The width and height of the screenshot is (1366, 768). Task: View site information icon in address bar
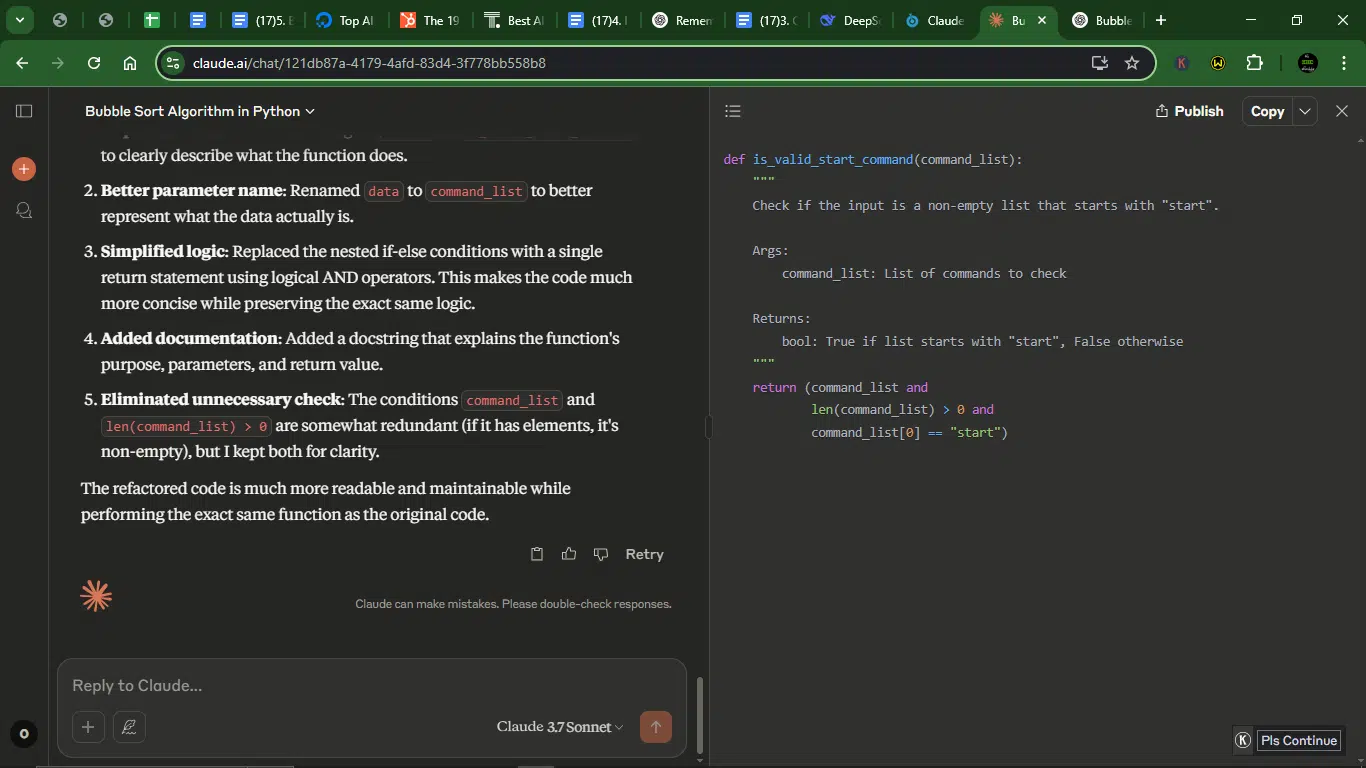pyautogui.click(x=173, y=63)
